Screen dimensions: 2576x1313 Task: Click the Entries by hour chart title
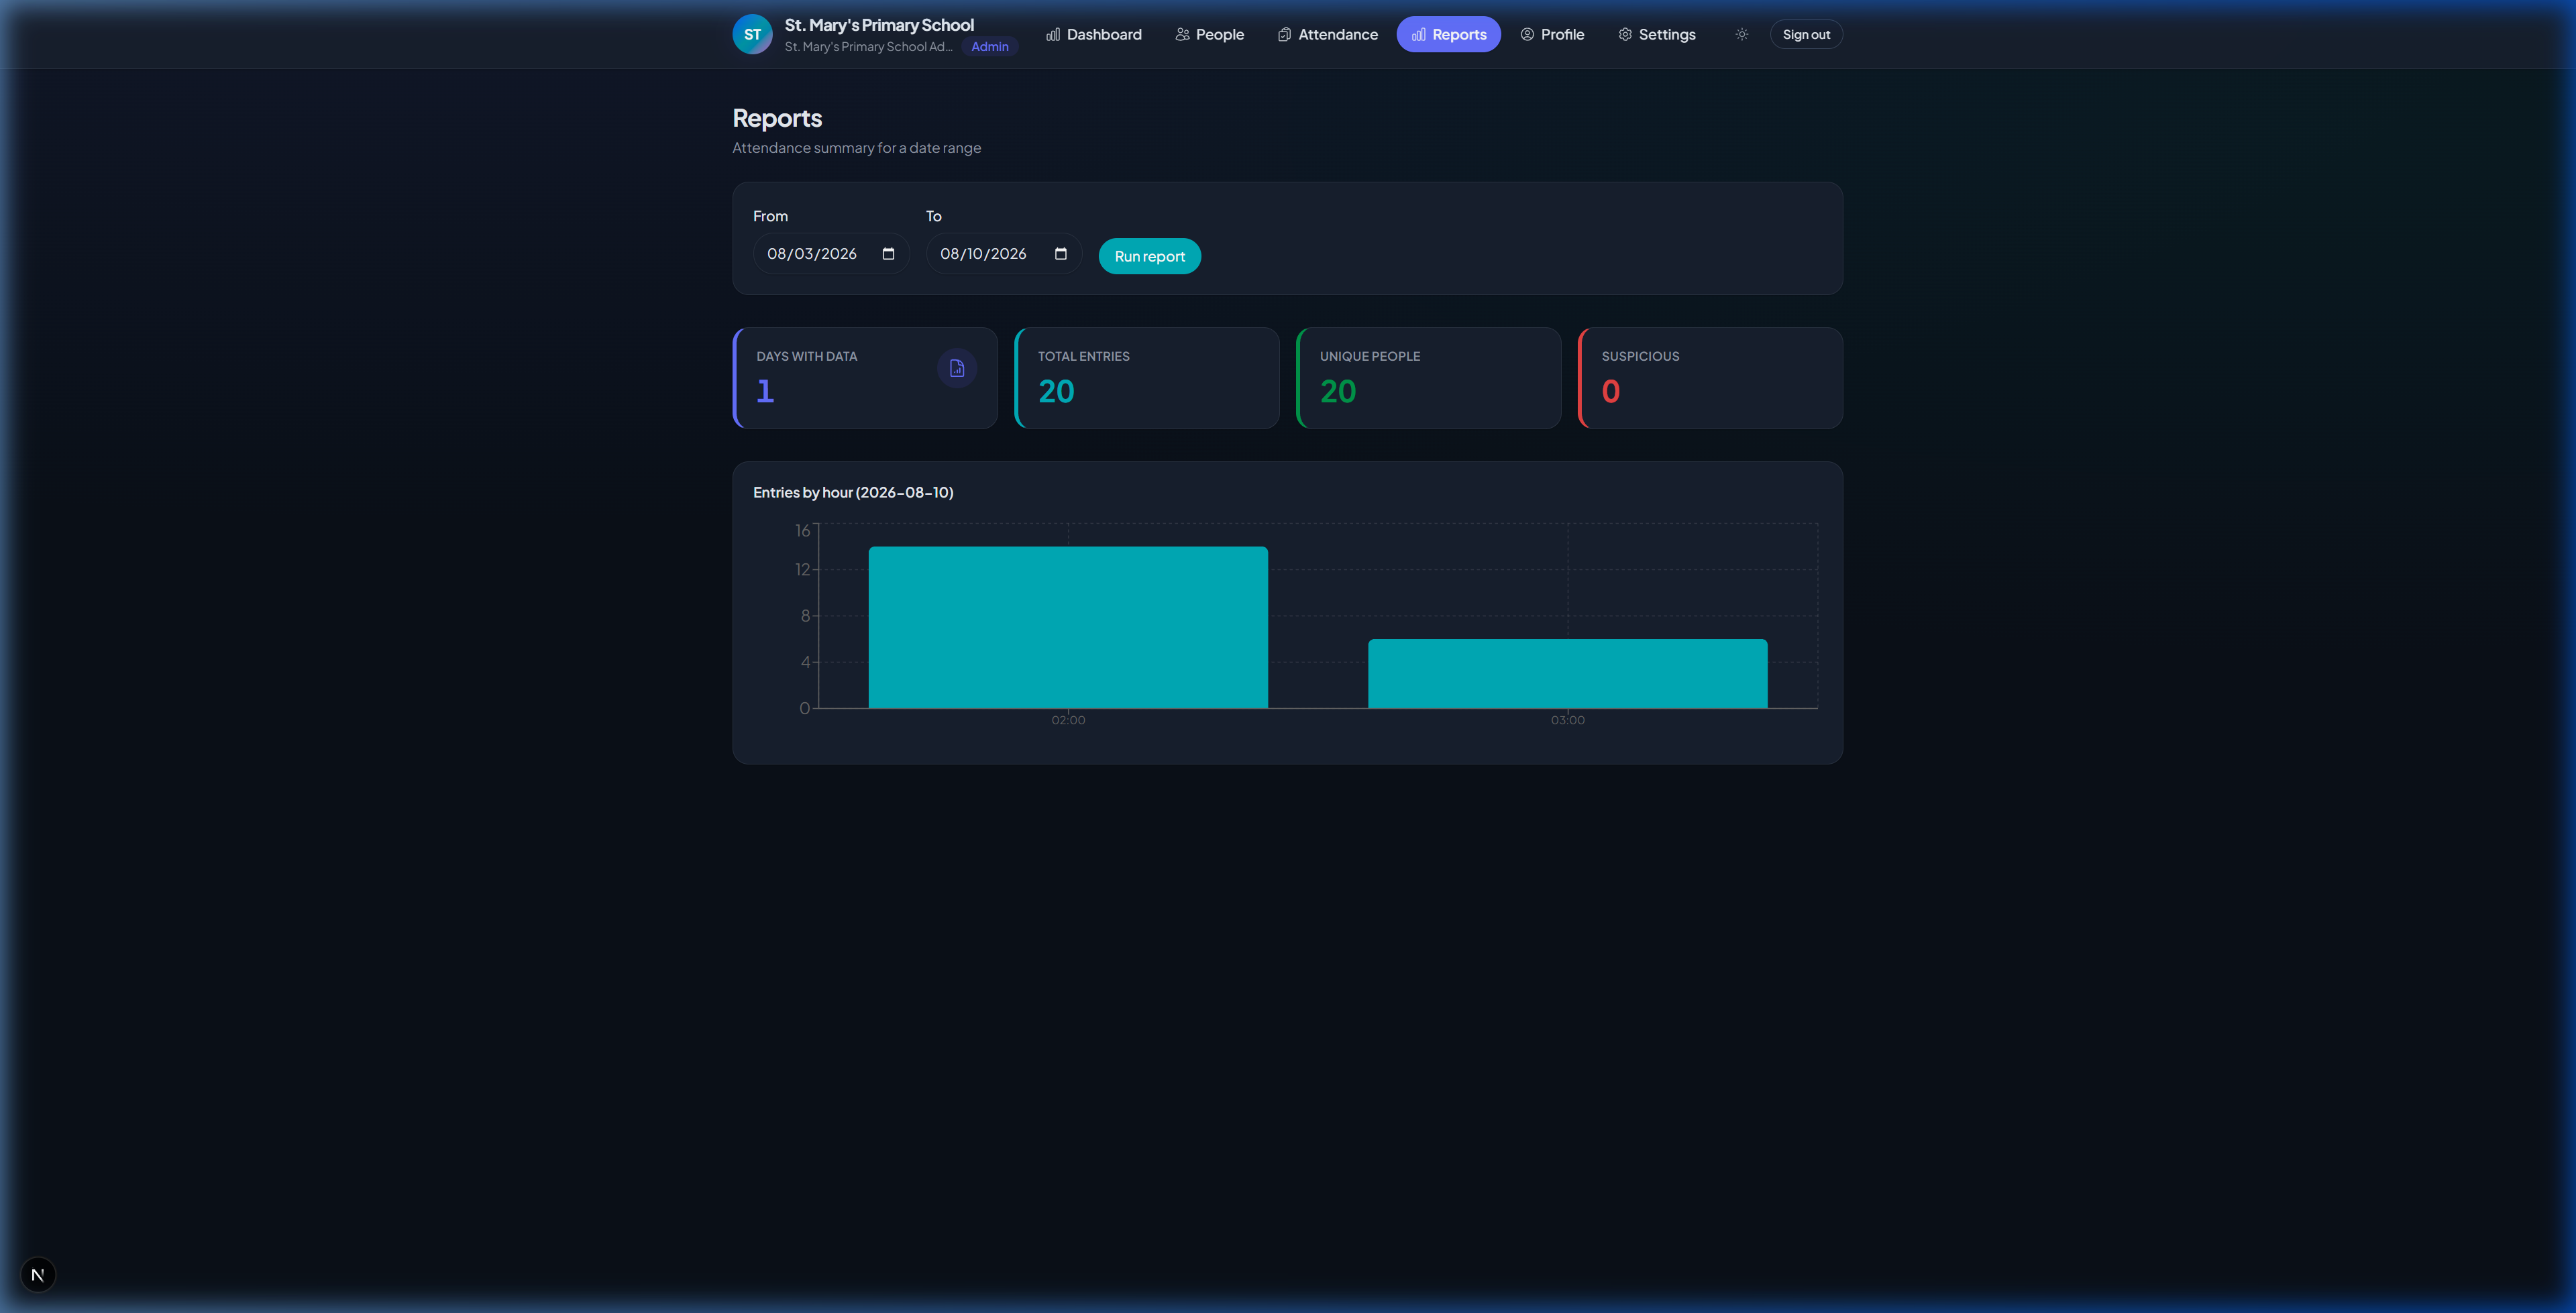pyautogui.click(x=853, y=492)
